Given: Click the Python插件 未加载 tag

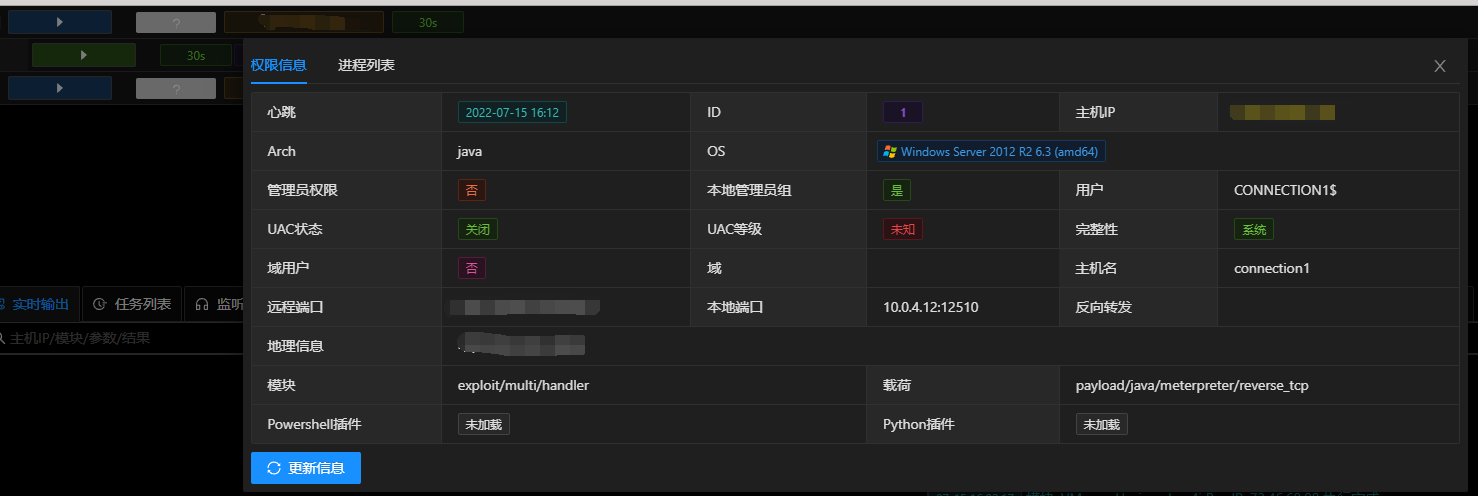Looking at the screenshot, I should [x=1101, y=424].
